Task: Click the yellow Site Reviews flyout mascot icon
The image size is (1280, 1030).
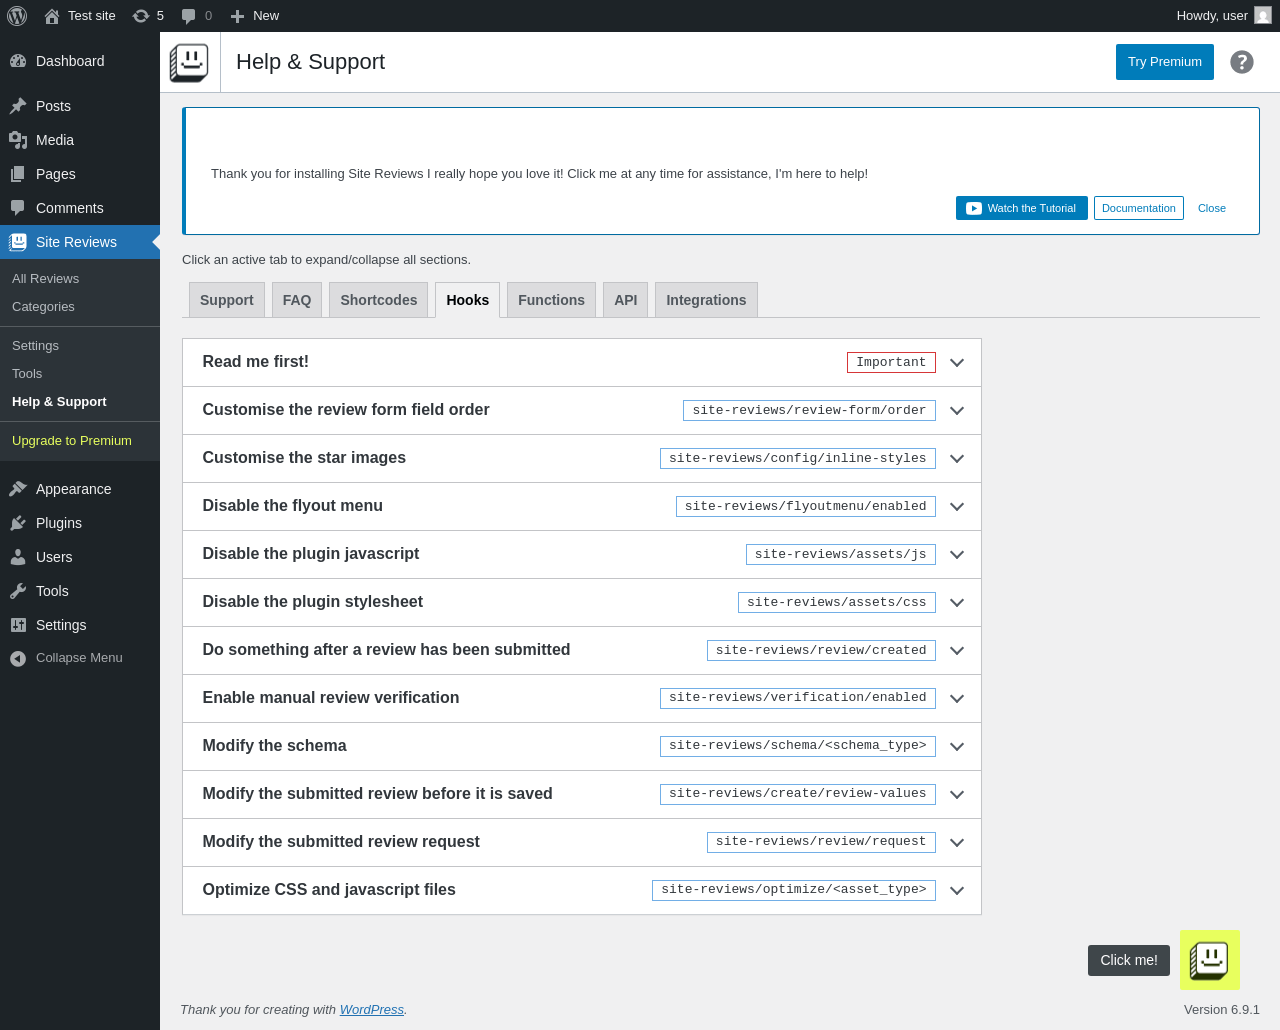Action: [1209, 960]
